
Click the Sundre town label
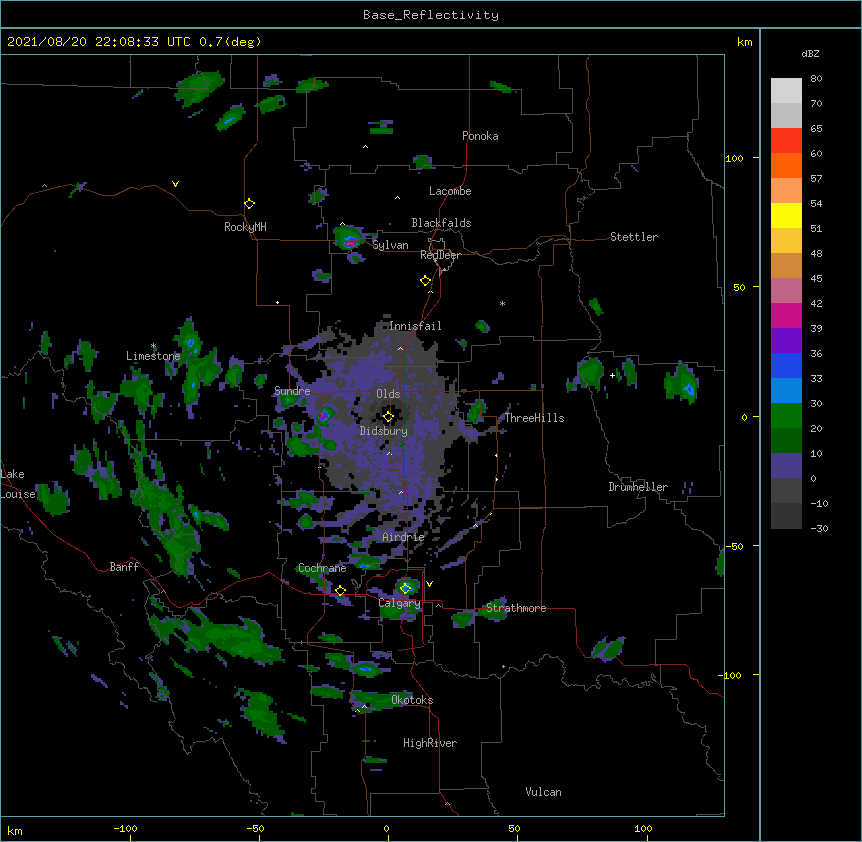(292, 391)
